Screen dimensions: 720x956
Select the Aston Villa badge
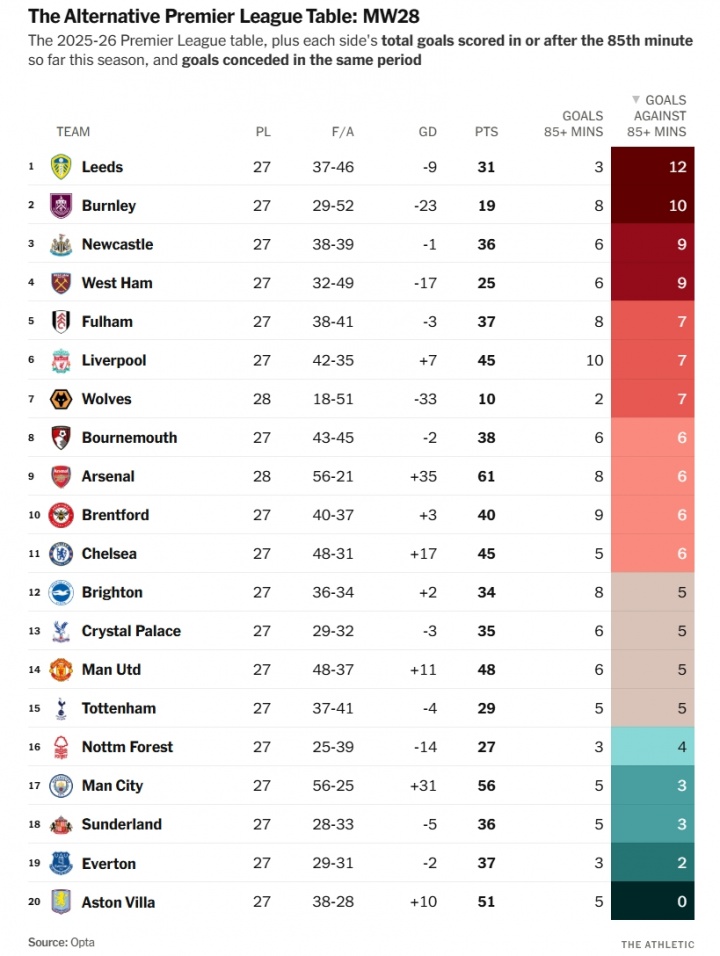coord(61,902)
